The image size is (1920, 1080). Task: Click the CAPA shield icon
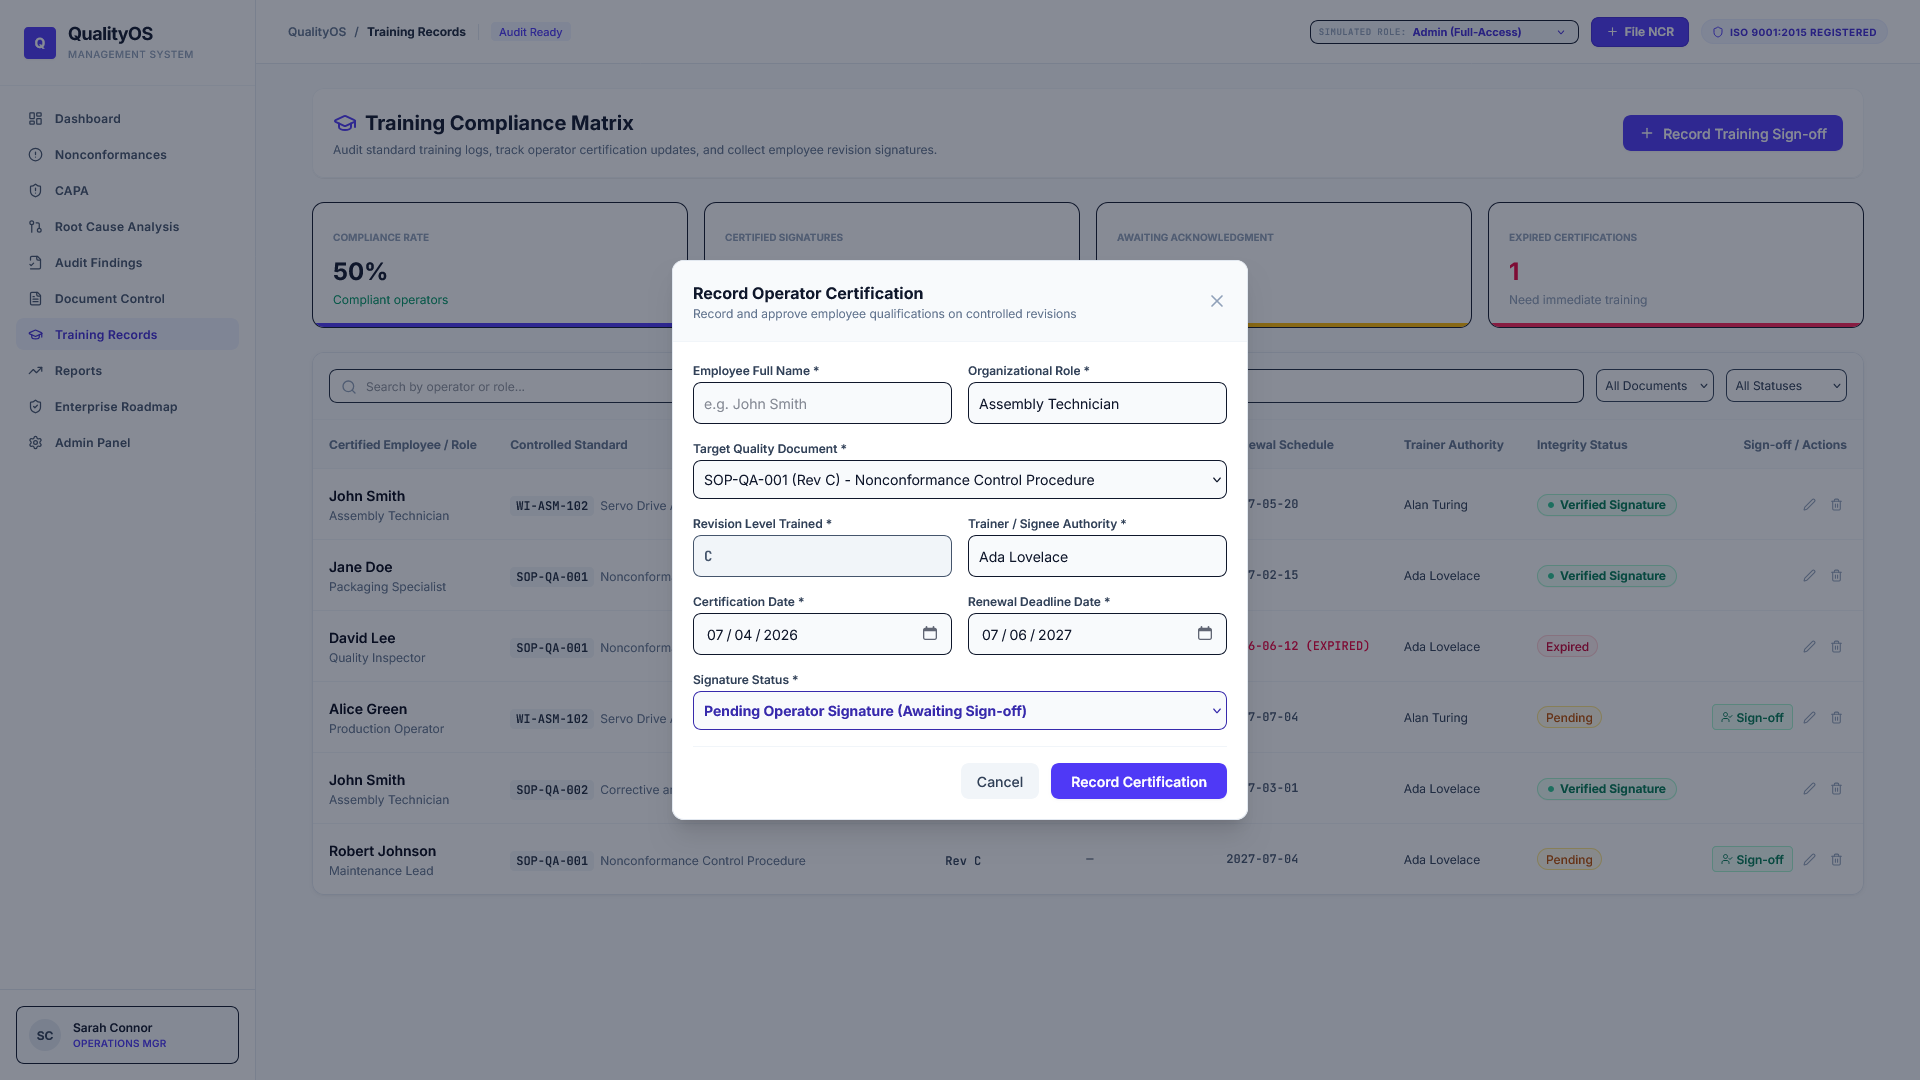point(36,190)
